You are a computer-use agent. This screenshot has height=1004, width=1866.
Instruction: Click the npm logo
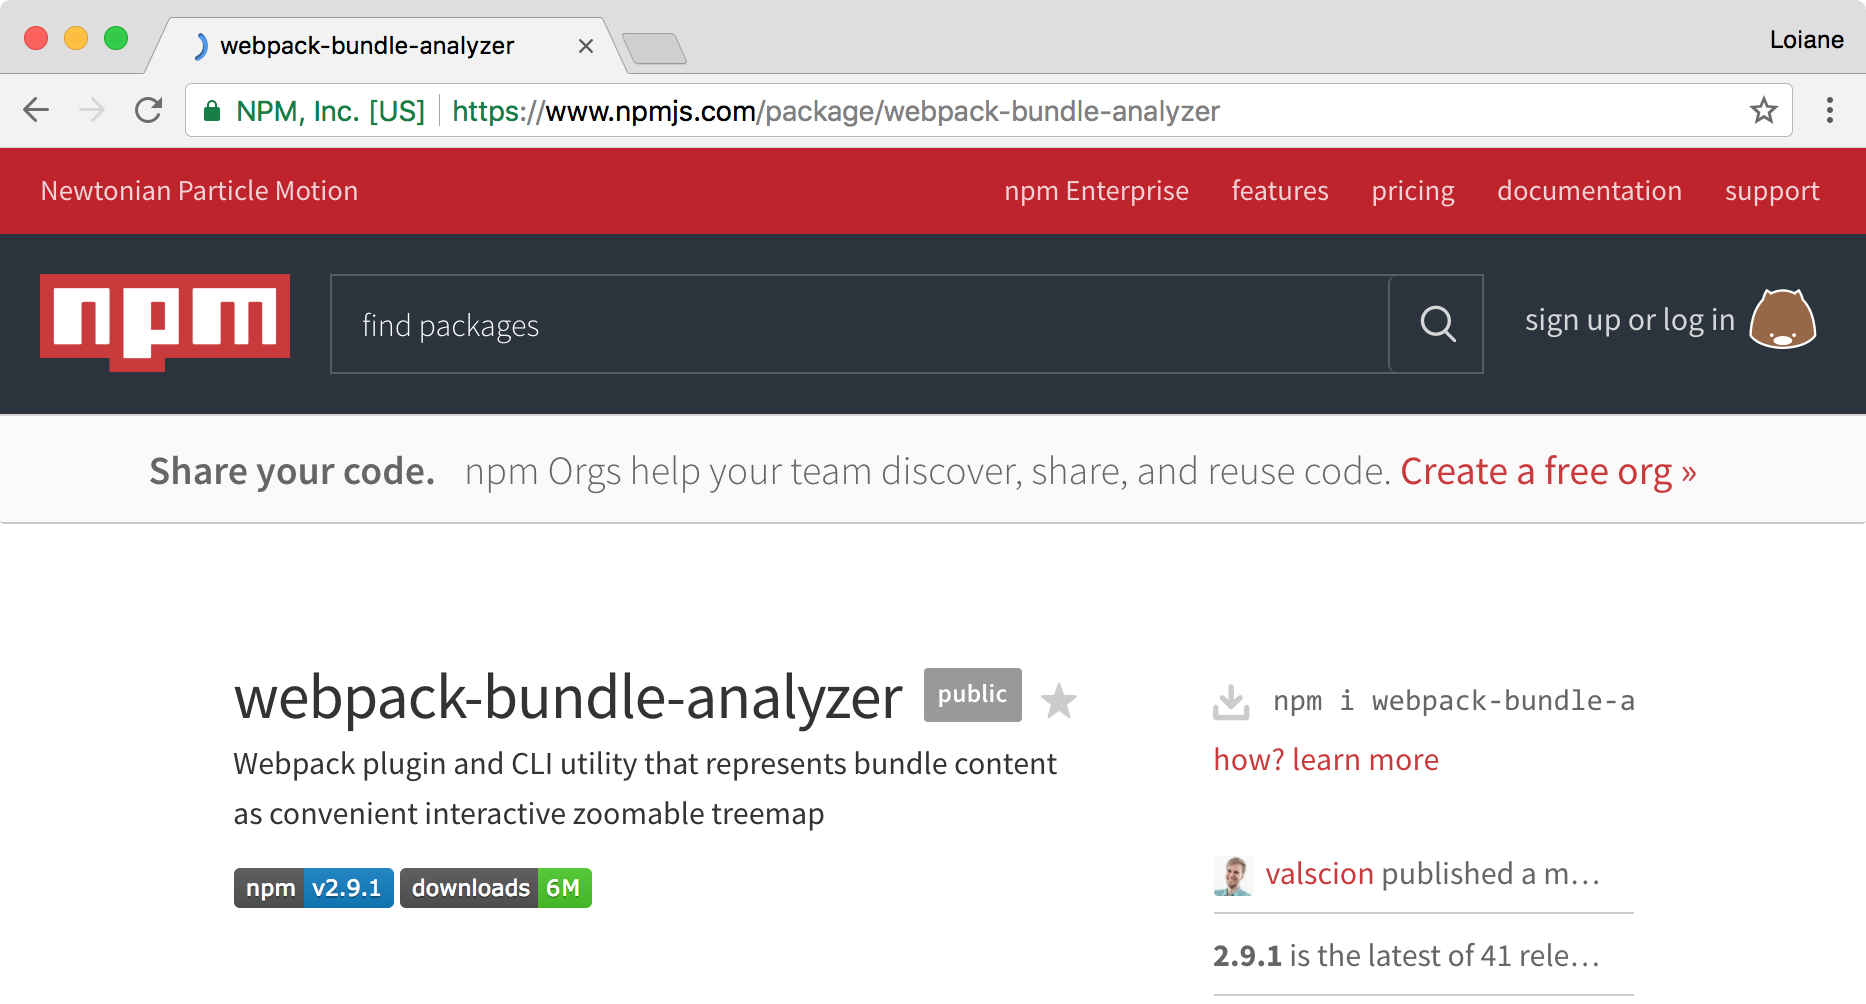point(165,322)
